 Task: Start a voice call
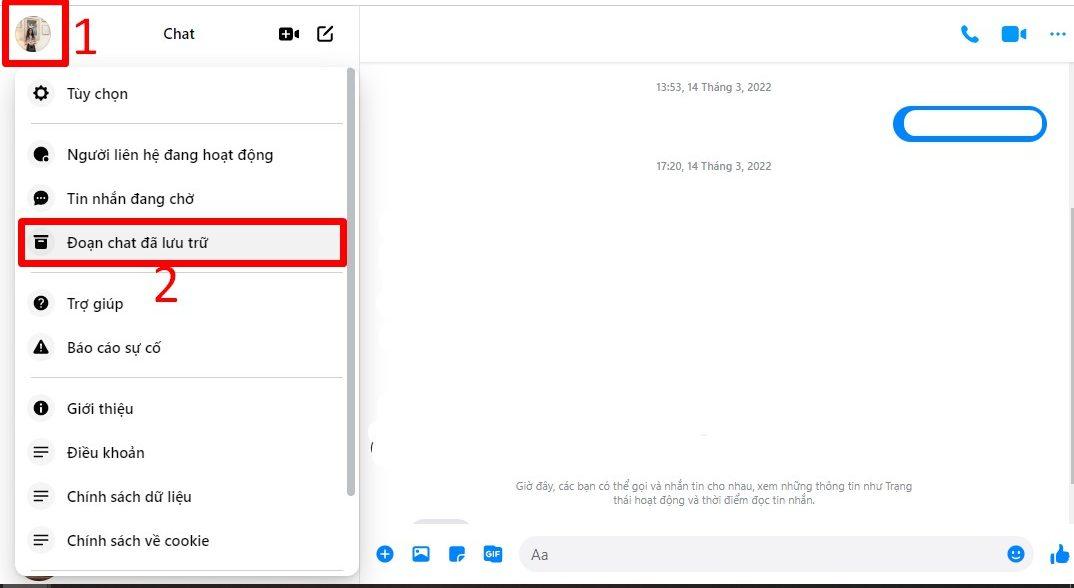click(968, 33)
